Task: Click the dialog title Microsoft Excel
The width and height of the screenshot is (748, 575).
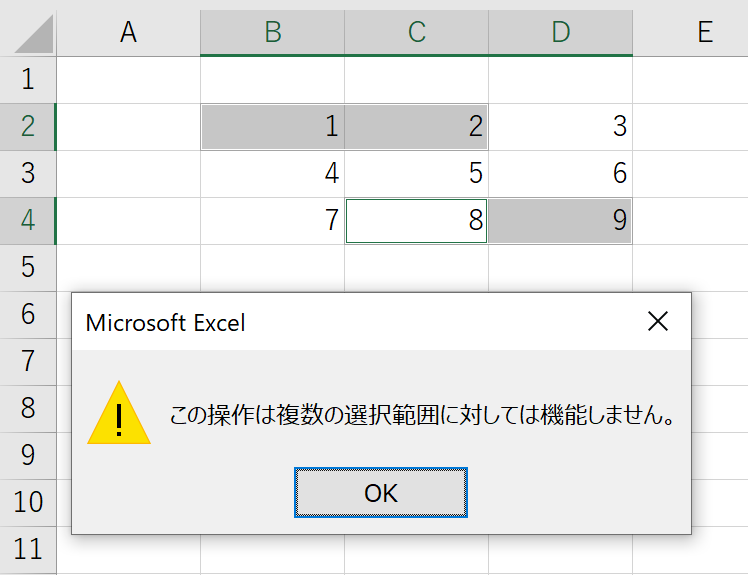Action: (x=165, y=323)
